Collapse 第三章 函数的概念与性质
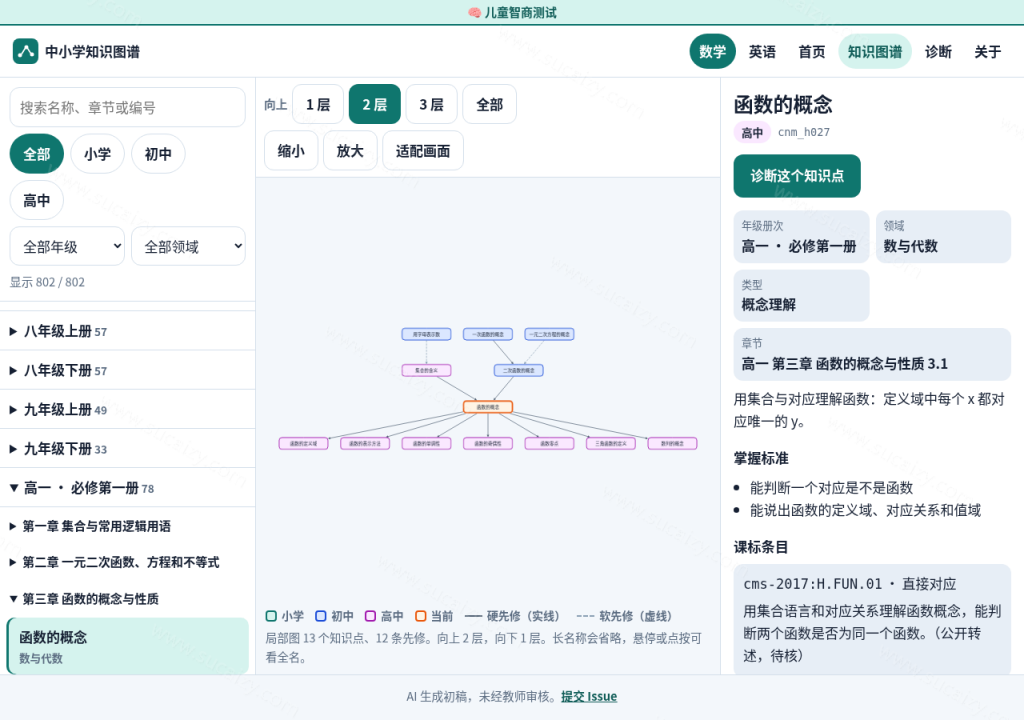 click(x=127, y=599)
